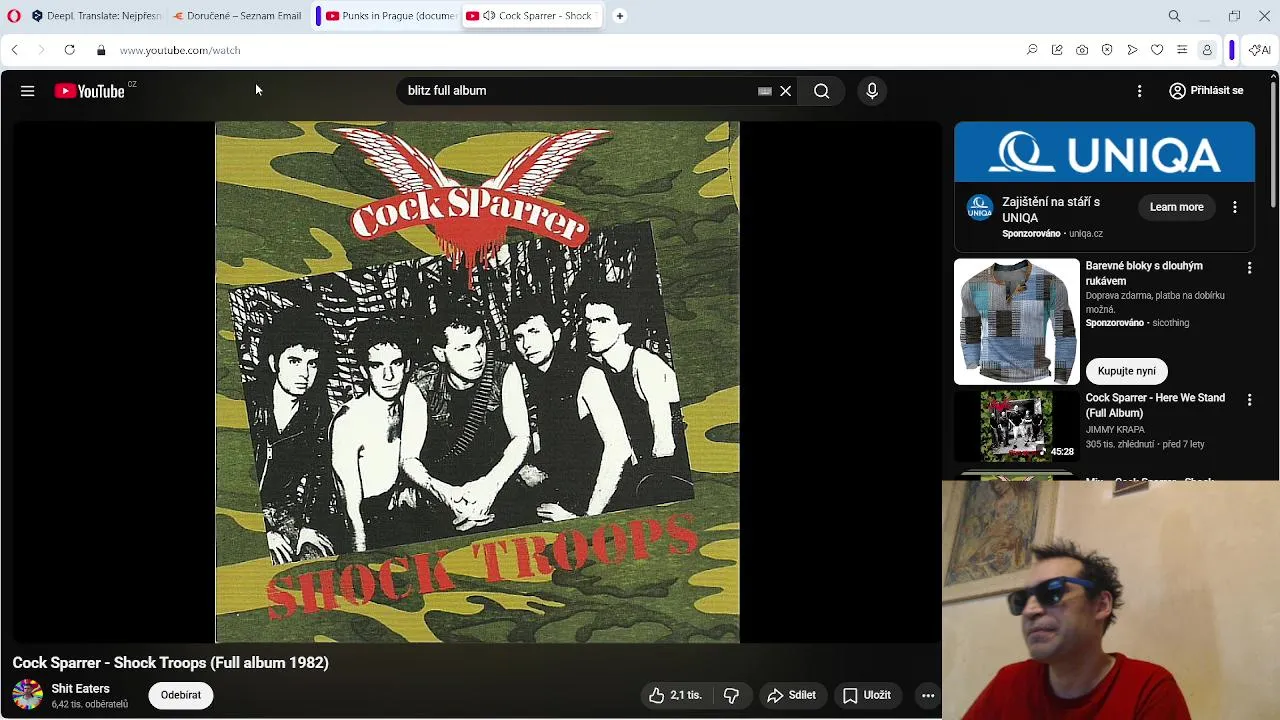This screenshot has width=1280, height=720.
Task: Click the zoom-out magnifier in address bar
Action: pyautogui.click(x=1032, y=50)
